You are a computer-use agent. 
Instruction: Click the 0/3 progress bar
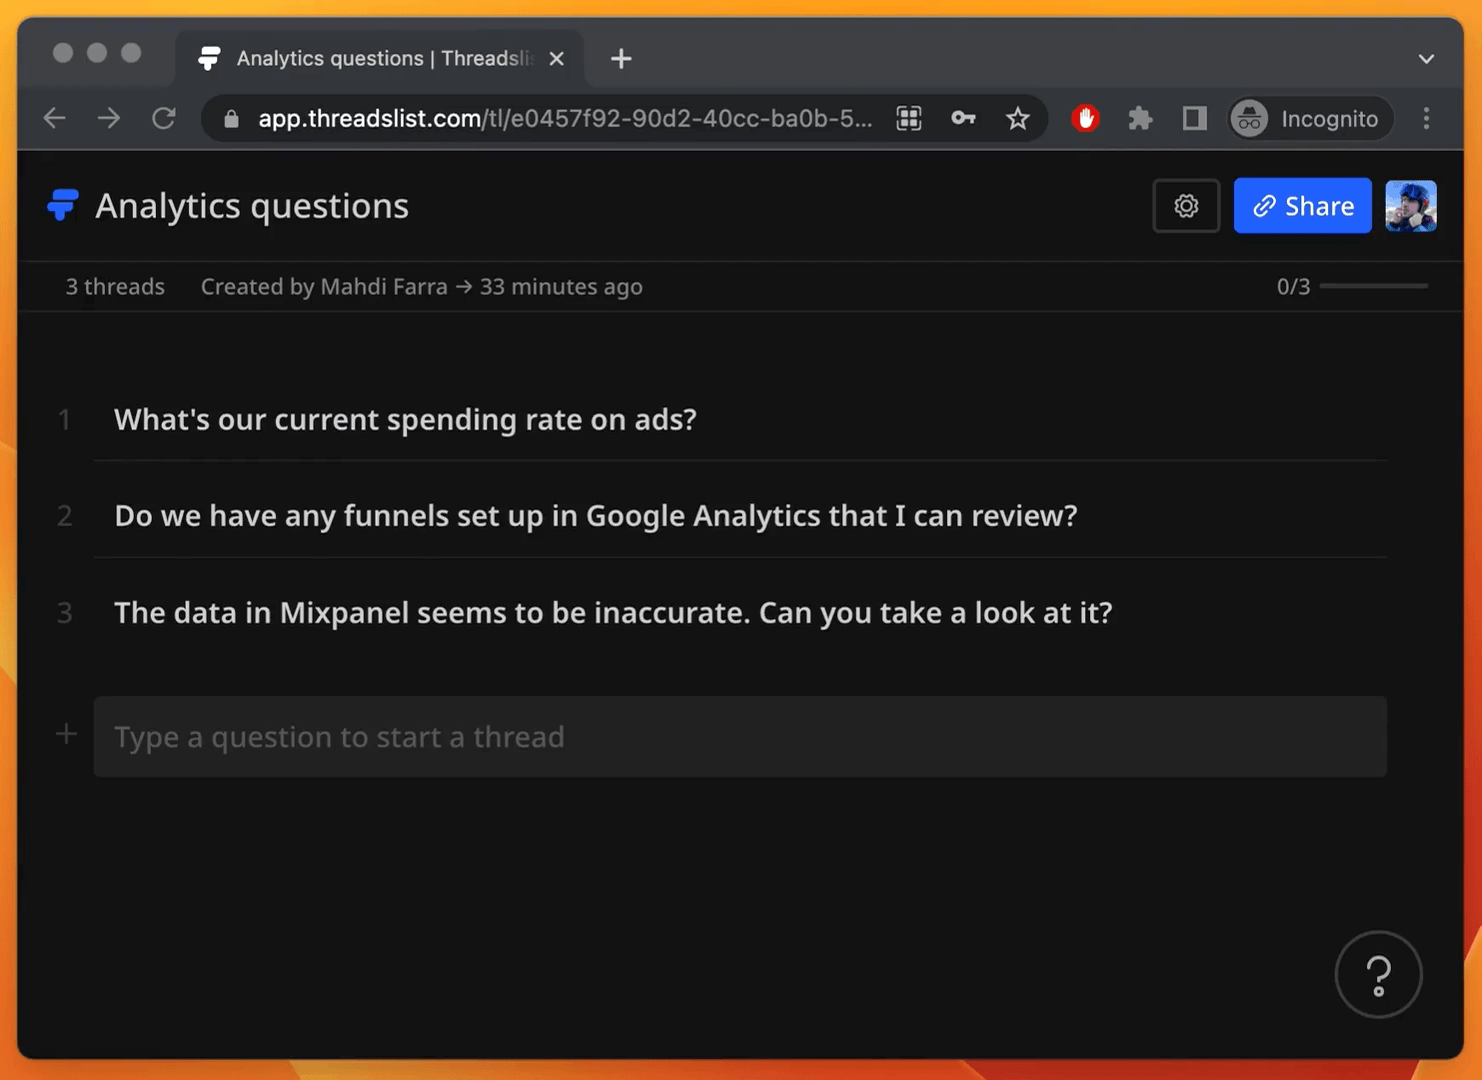coord(1374,286)
